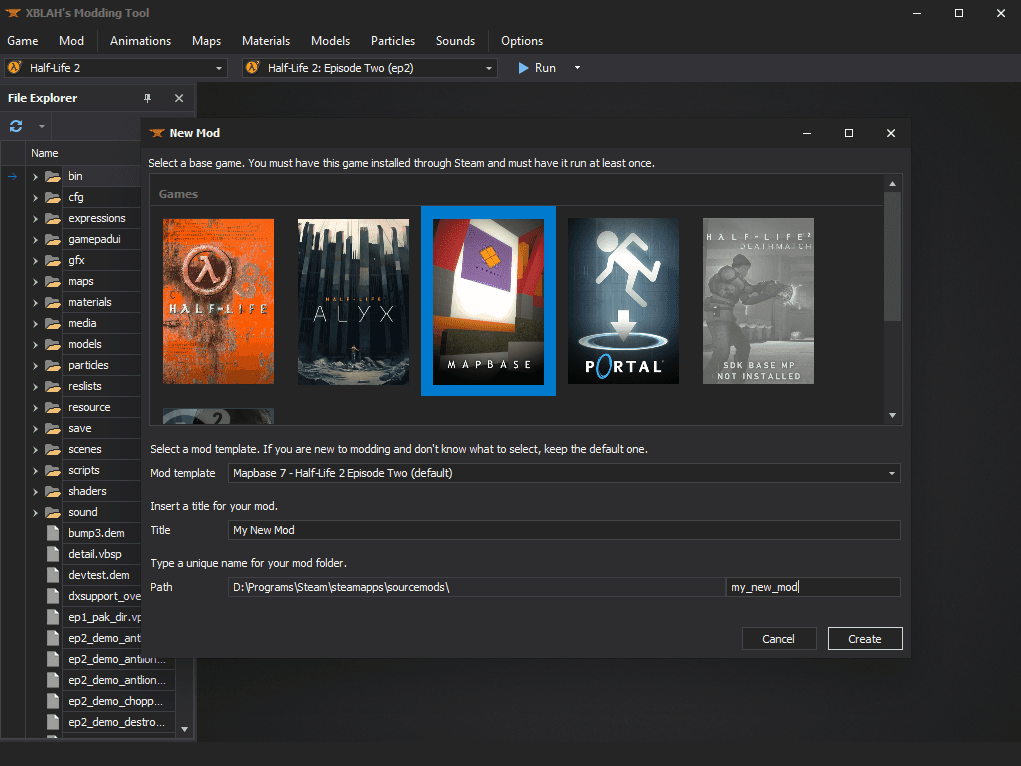Click the File Explorer refresh icon
The height and width of the screenshot is (766, 1021).
pyautogui.click(x=16, y=126)
